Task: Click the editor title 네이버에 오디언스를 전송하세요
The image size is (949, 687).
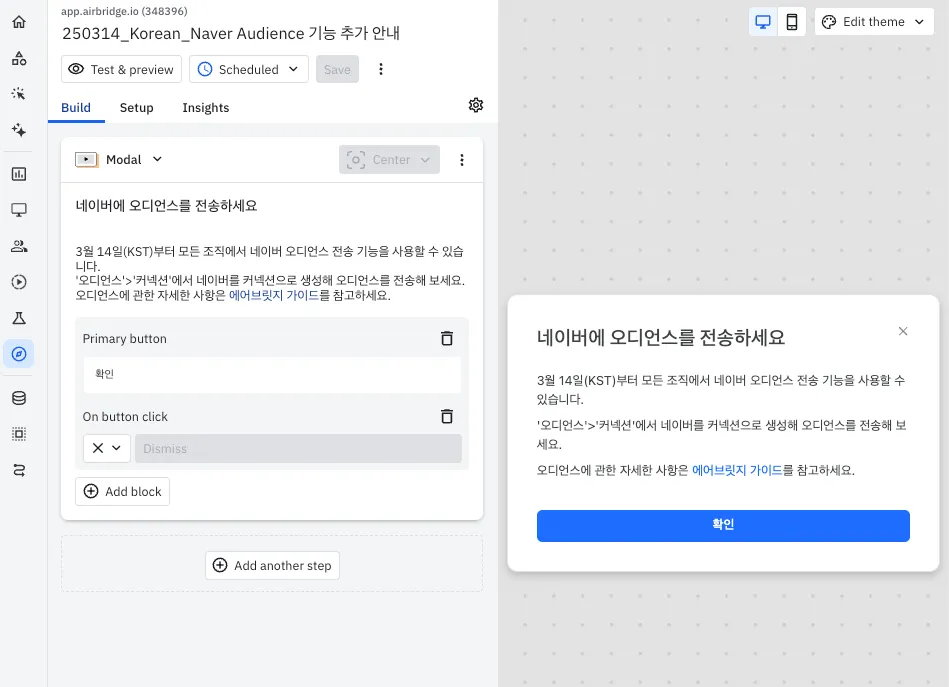Action: (166, 206)
